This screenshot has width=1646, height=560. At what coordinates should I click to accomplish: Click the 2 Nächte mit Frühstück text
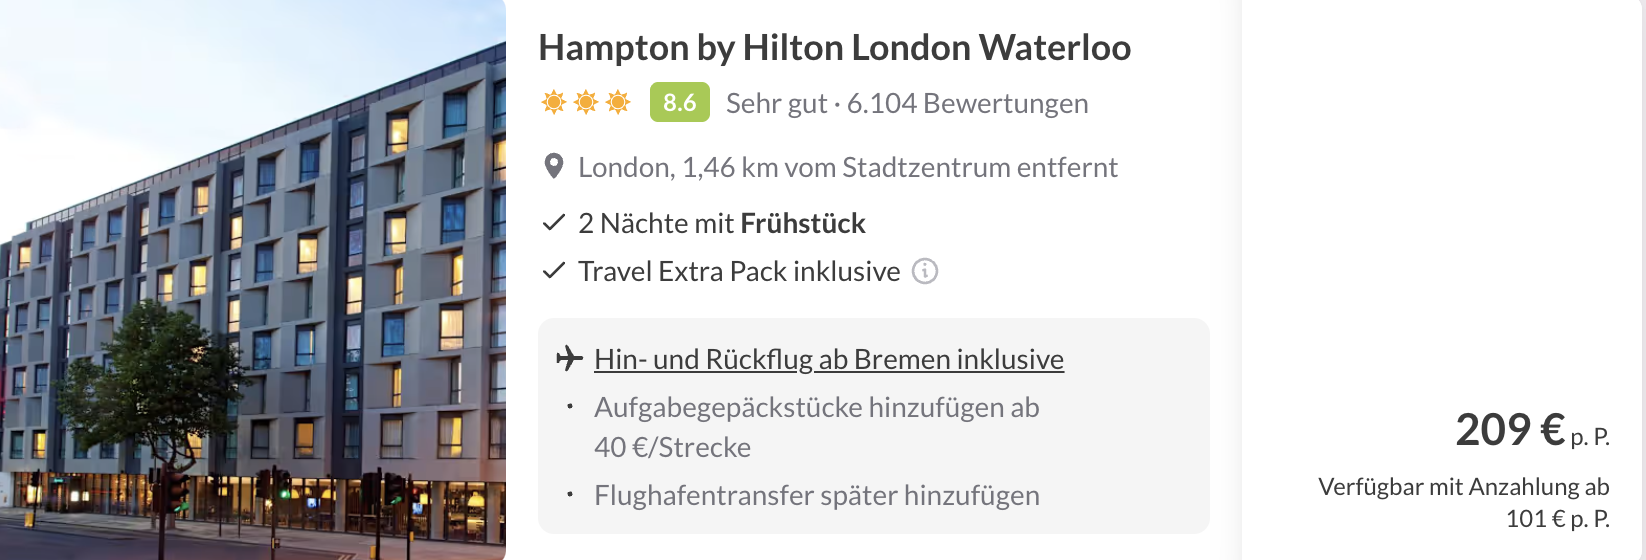click(721, 223)
